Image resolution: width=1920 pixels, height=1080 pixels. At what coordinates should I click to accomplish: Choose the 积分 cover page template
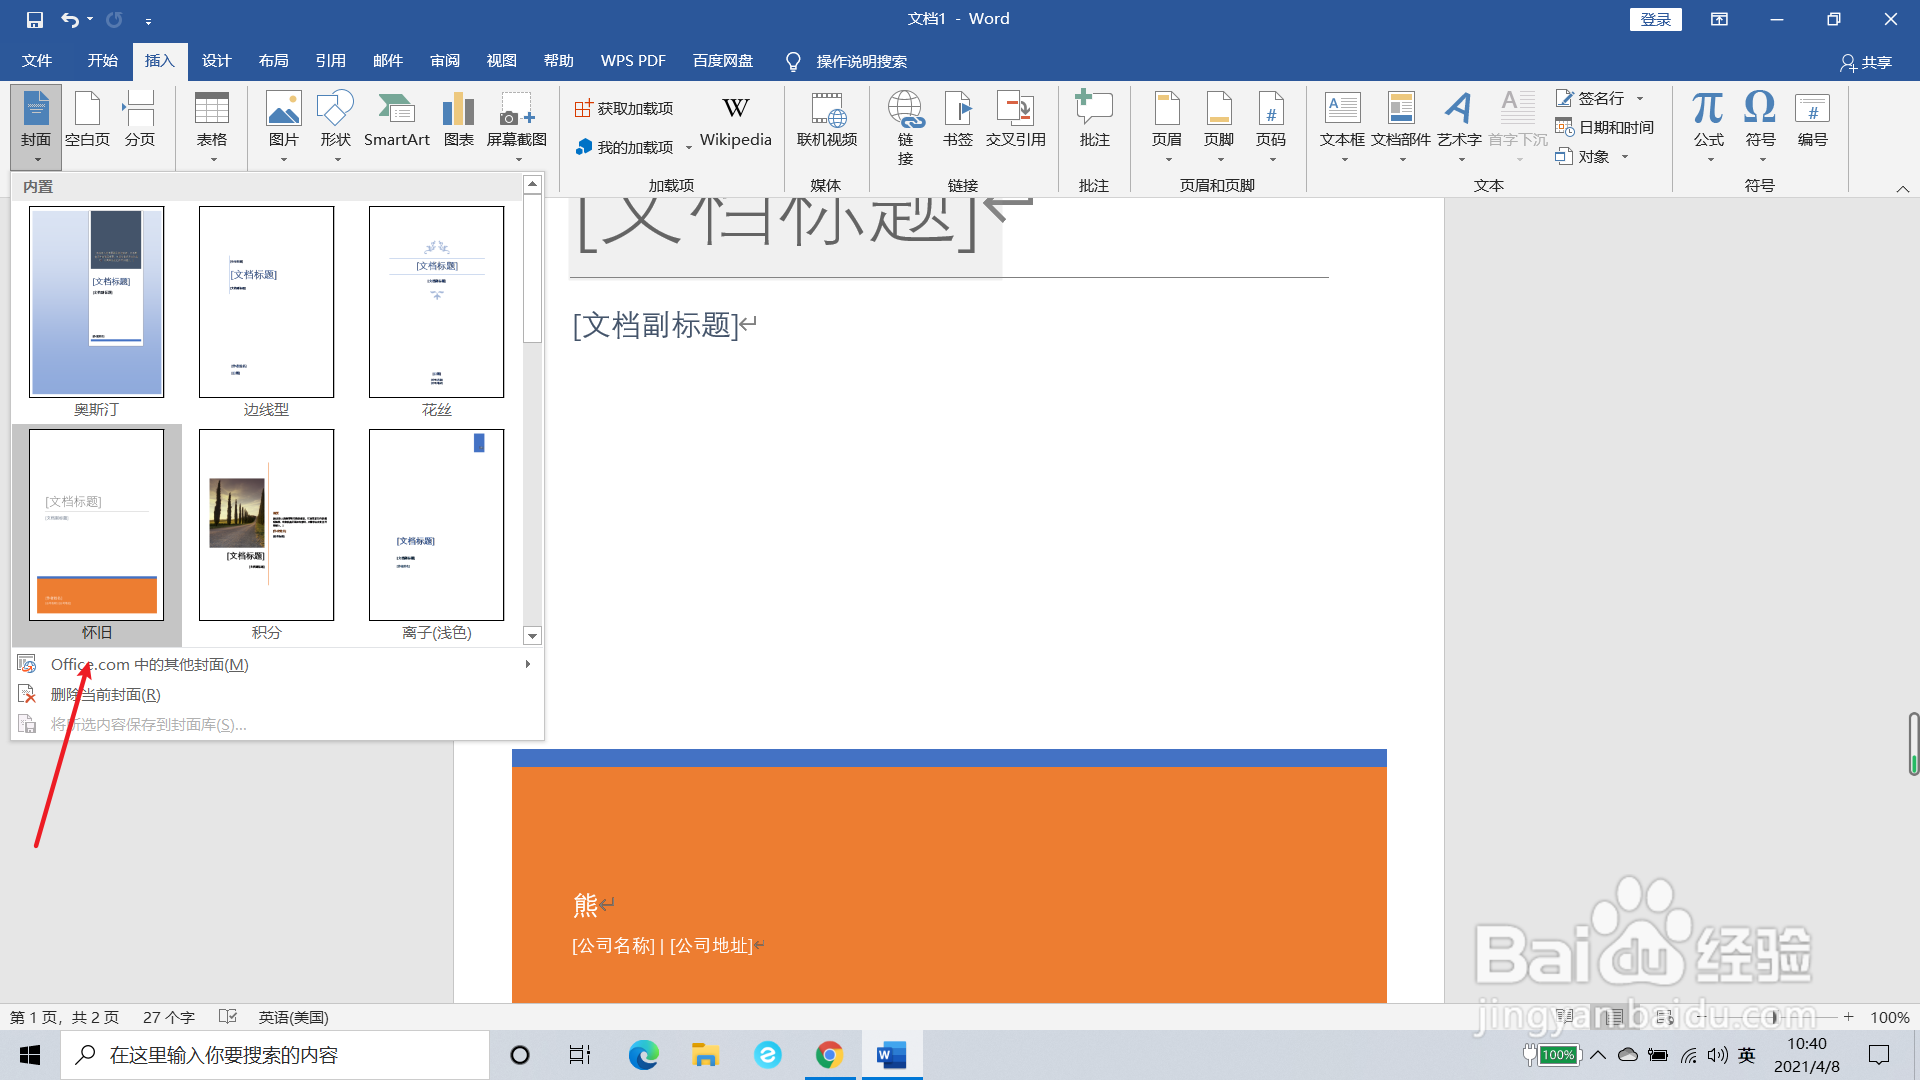click(x=267, y=525)
